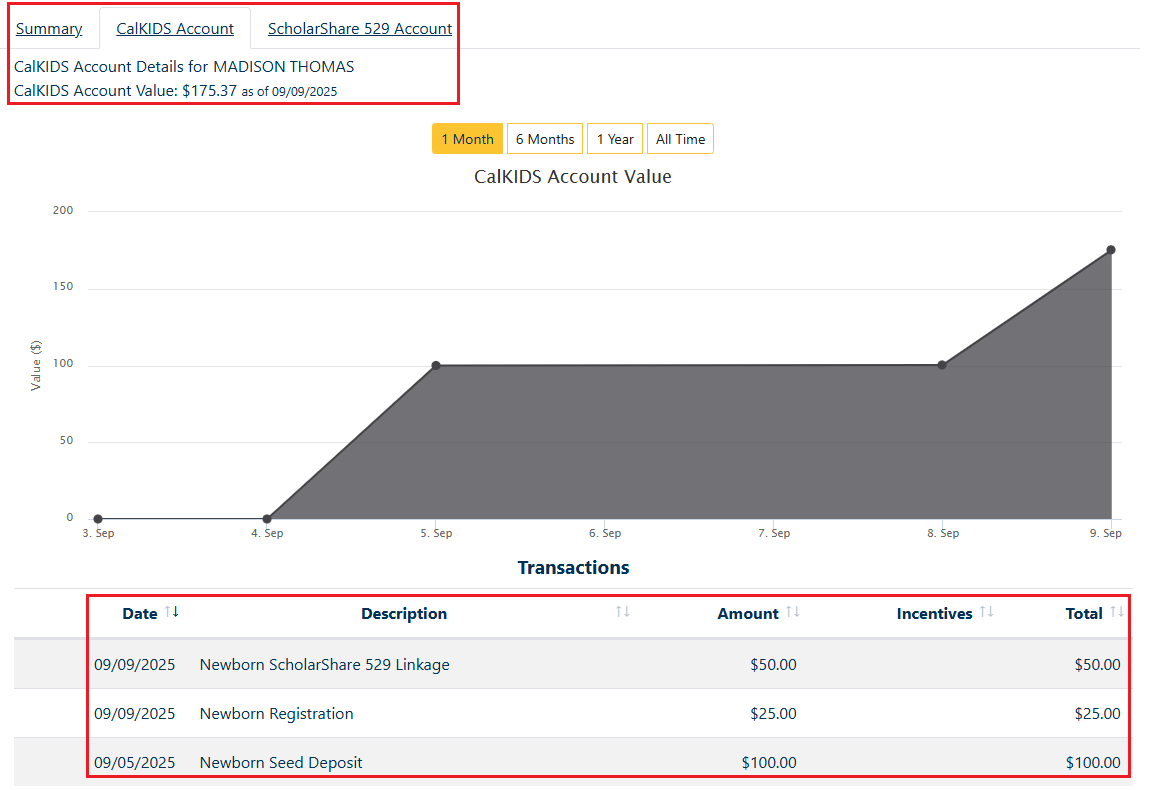Sort transactions using the Amount arrows icon
This screenshot has height=790, width=1150.
[792, 612]
